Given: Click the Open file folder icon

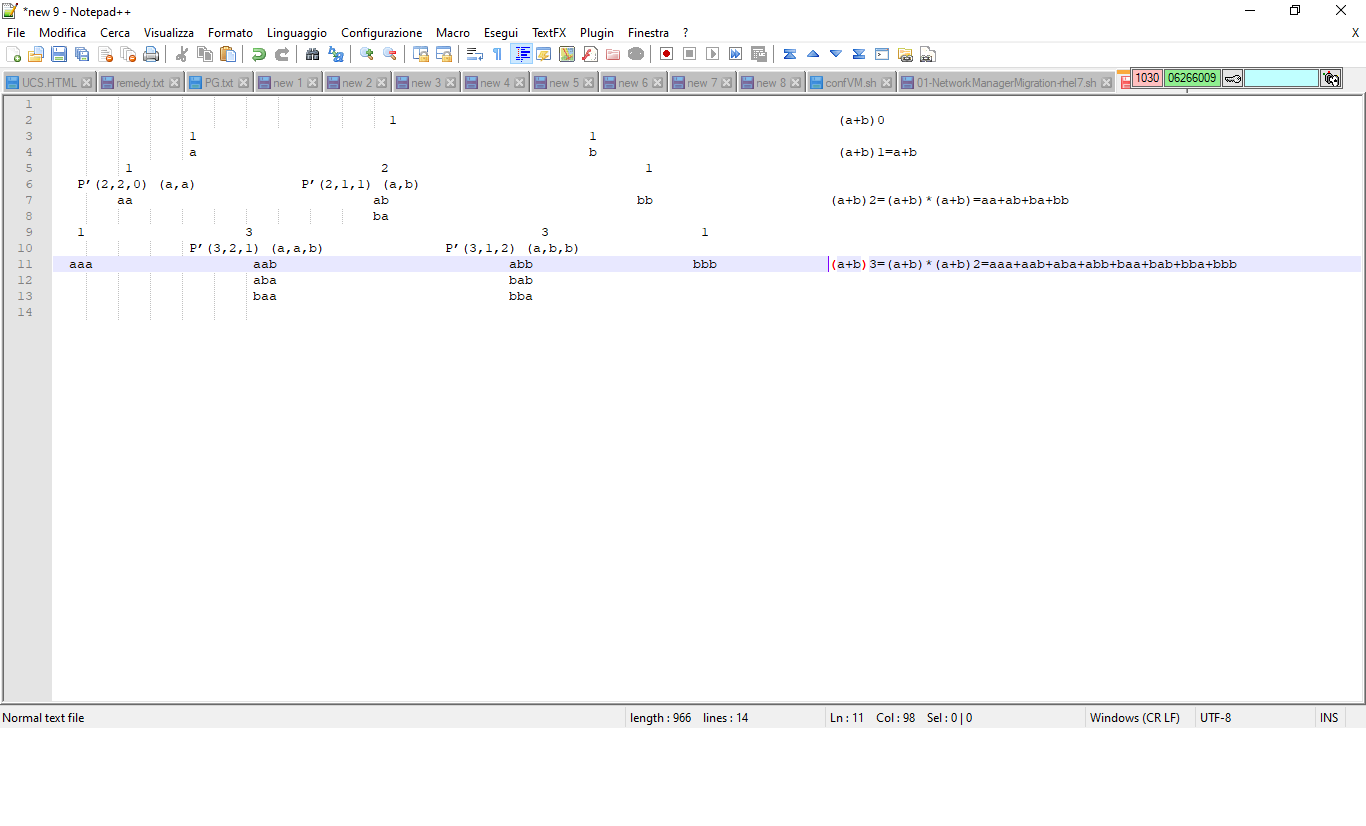Looking at the screenshot, I should tap(36, 54).
